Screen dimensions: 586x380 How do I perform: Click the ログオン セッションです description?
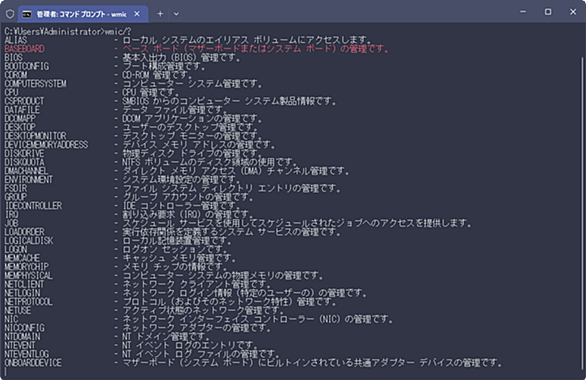pyautogui.click(x=175, y=249)
